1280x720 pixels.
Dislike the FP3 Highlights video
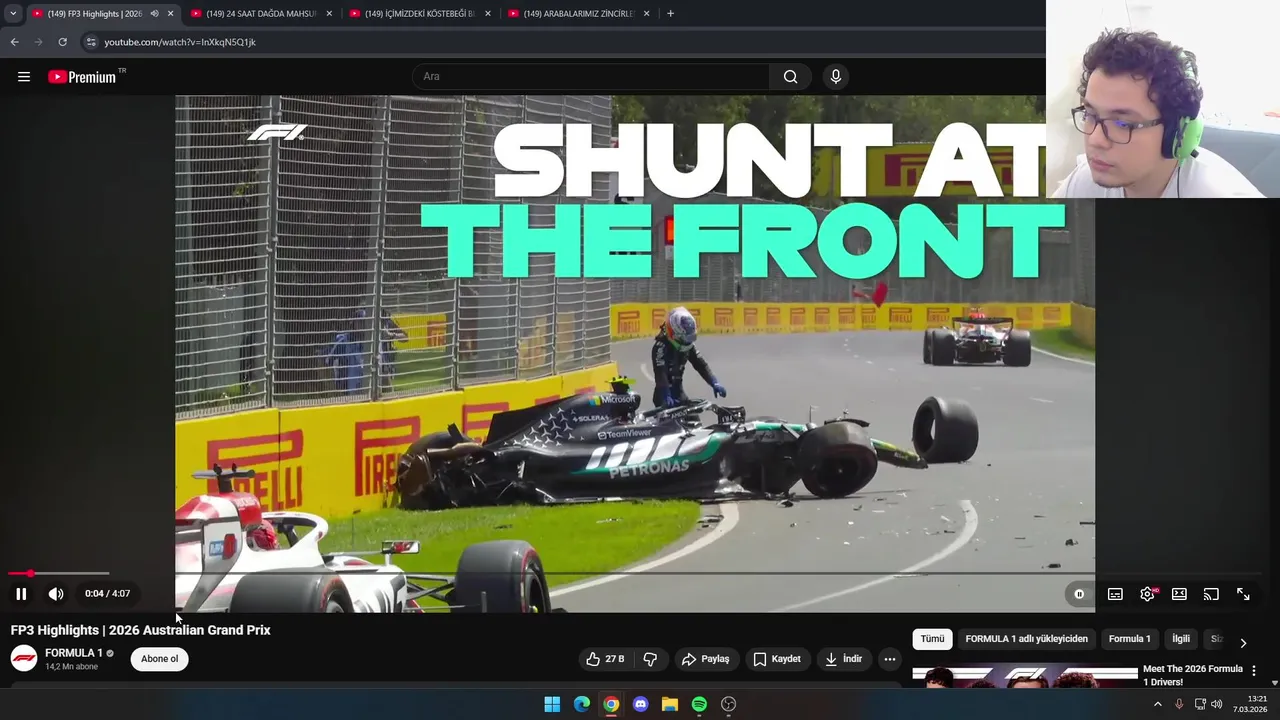pyautogui.click(x=650, y=659)
